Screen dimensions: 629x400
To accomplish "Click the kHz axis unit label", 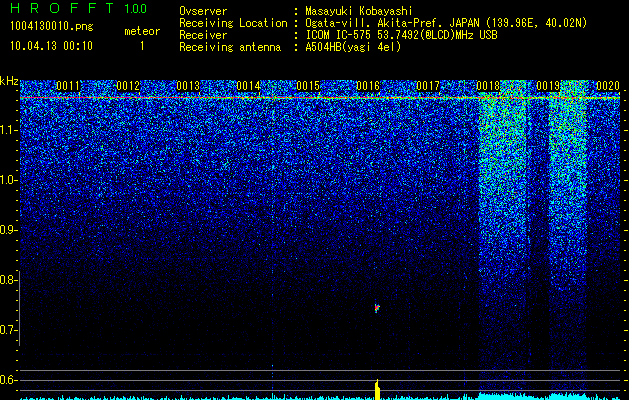I will tap(9, 81).
